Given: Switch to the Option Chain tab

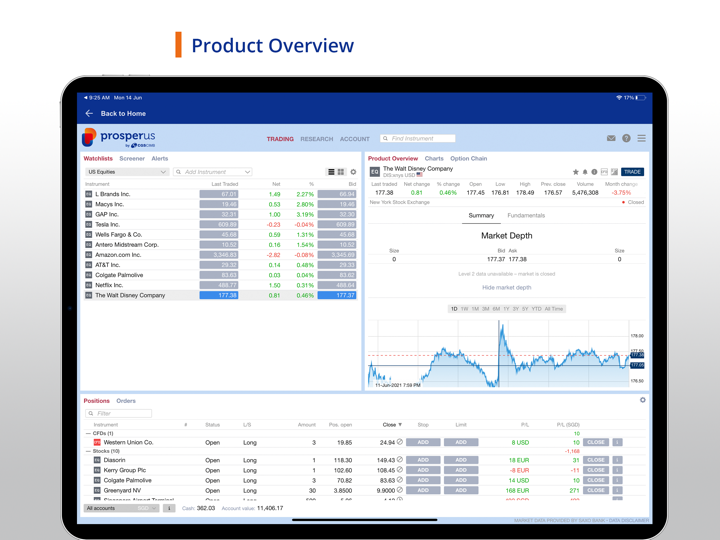Looking at the screenshot, I should coord(468,158).
